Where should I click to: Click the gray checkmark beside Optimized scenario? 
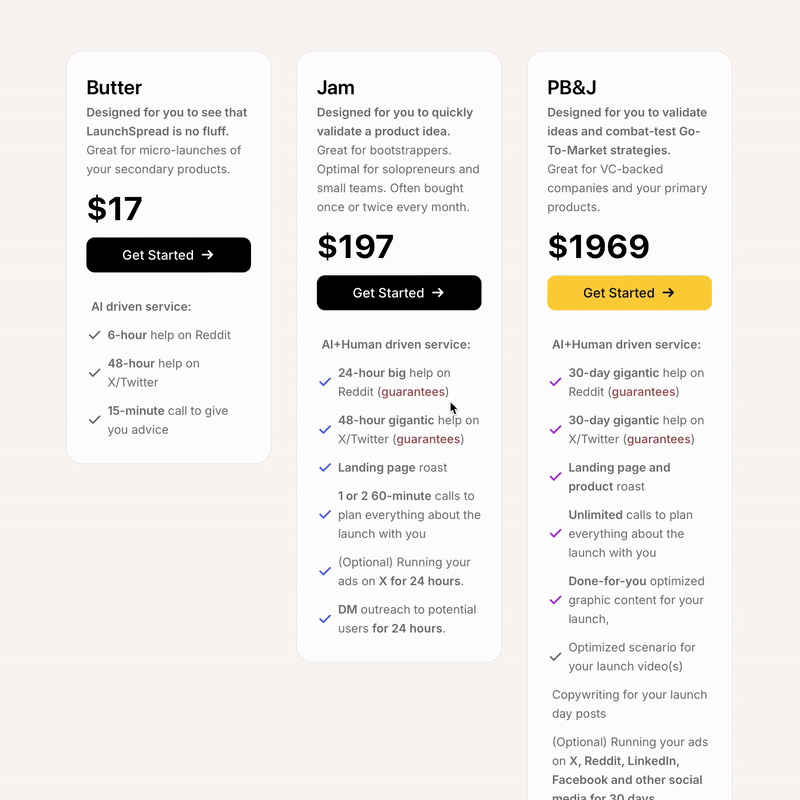click(556, 657)
